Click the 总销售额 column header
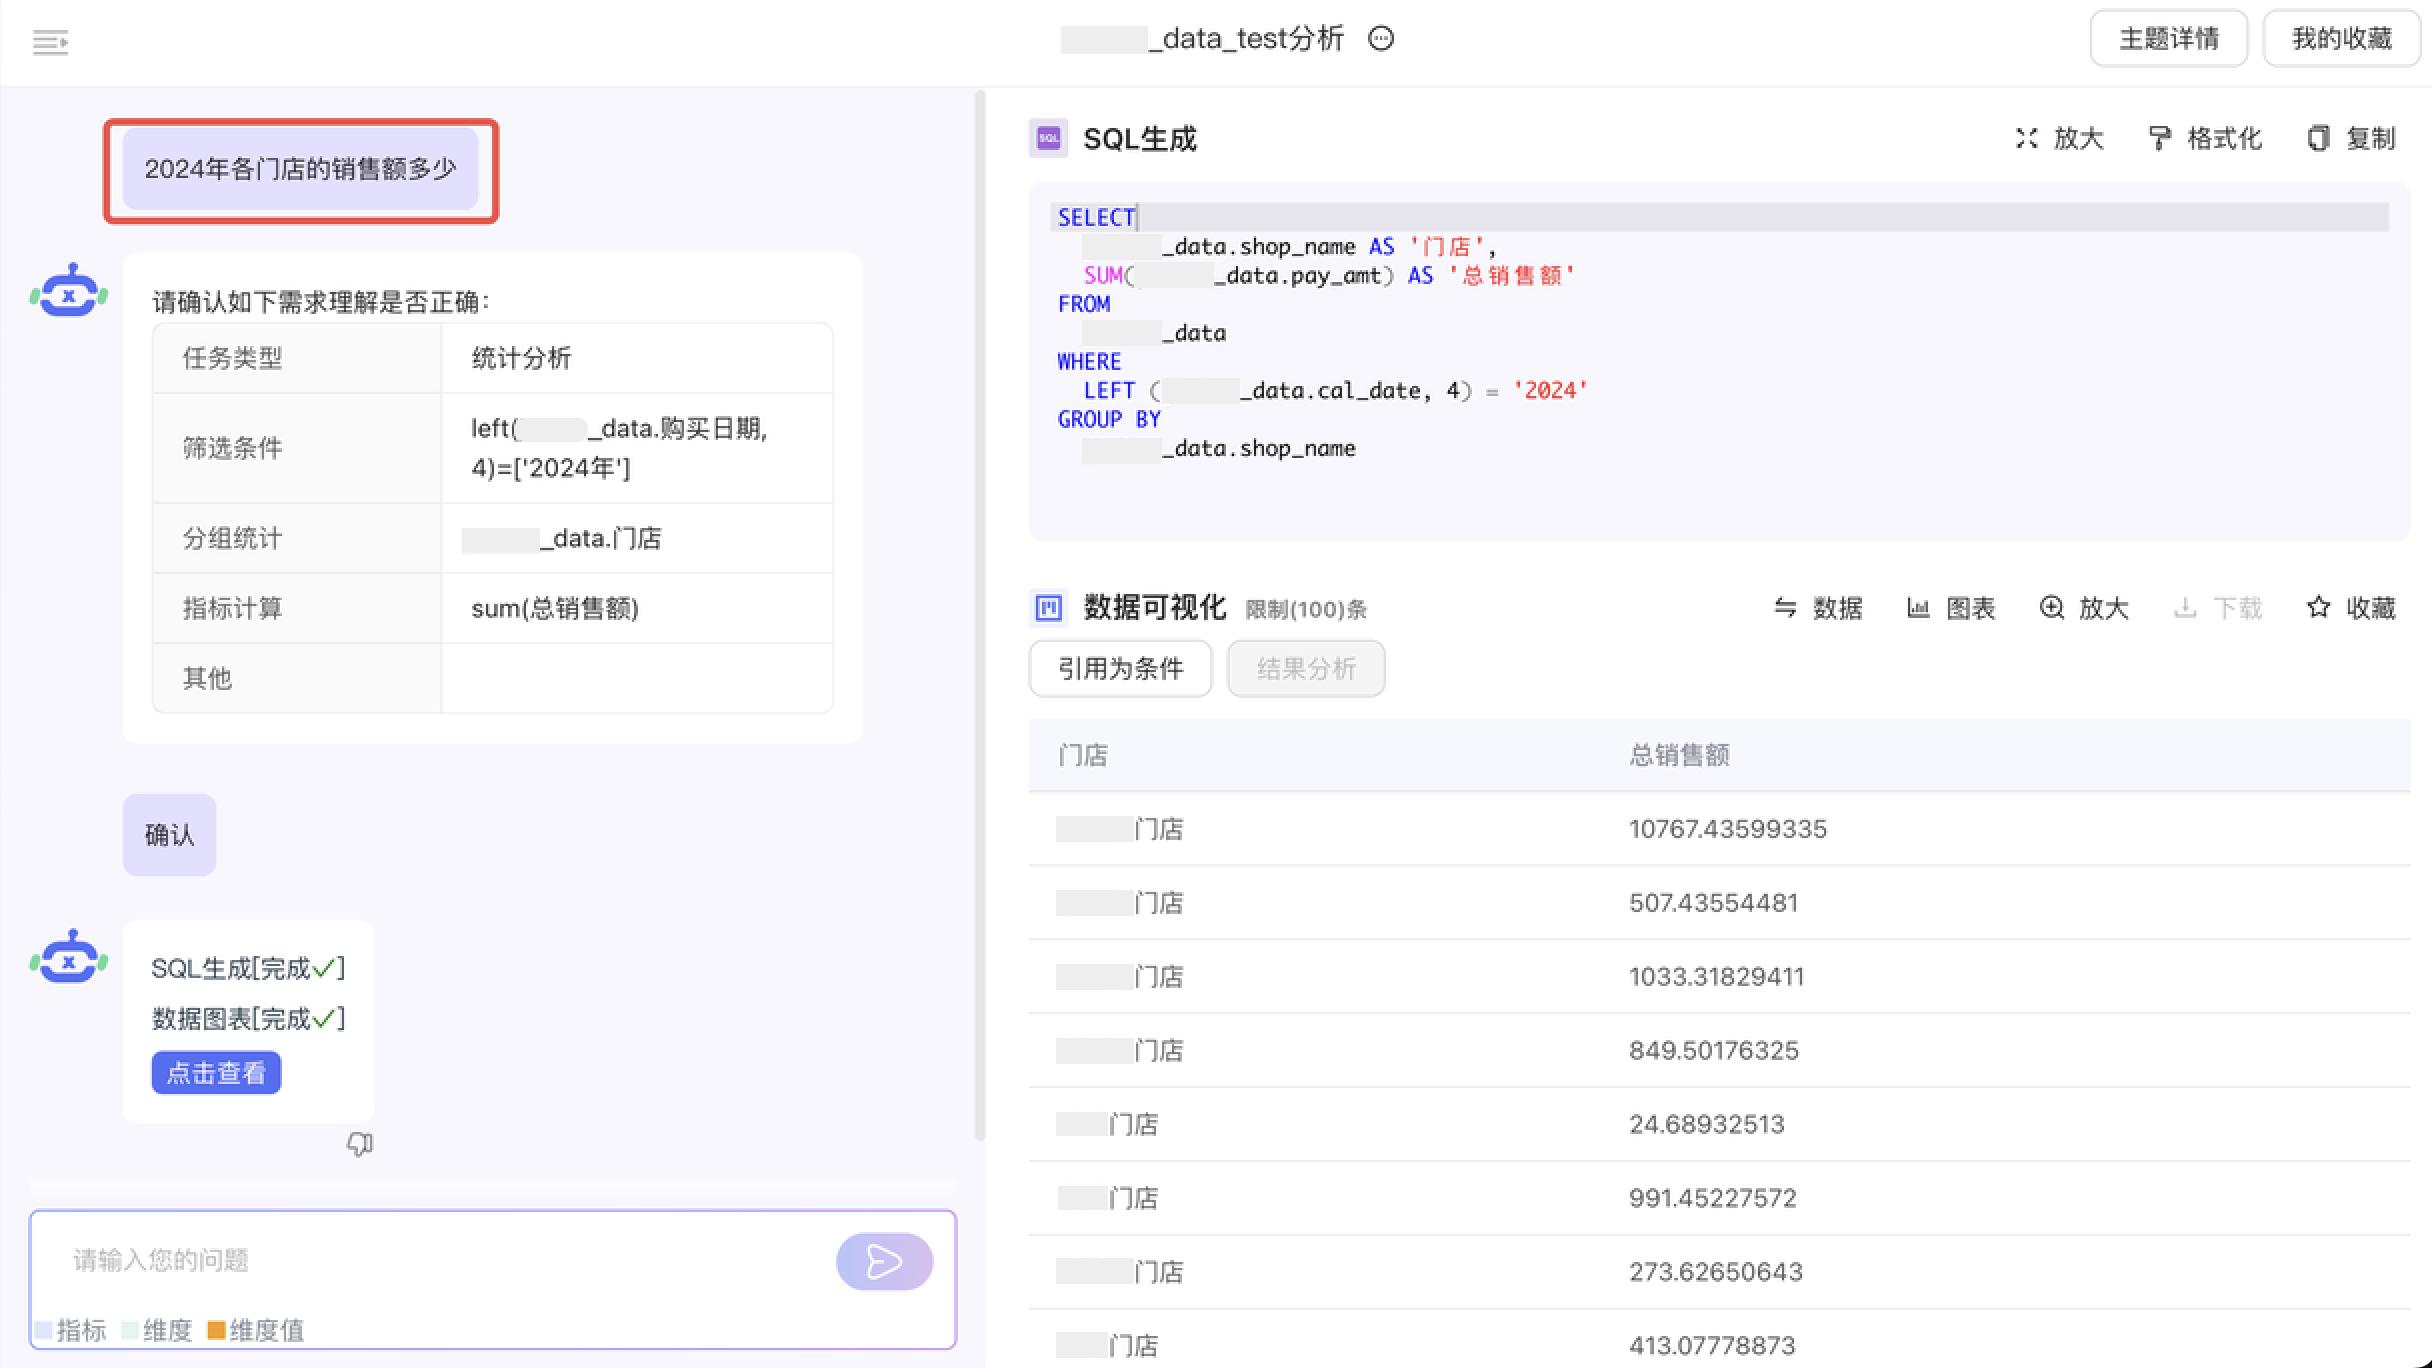2432x1368 pixels. tap(1679, 755)
